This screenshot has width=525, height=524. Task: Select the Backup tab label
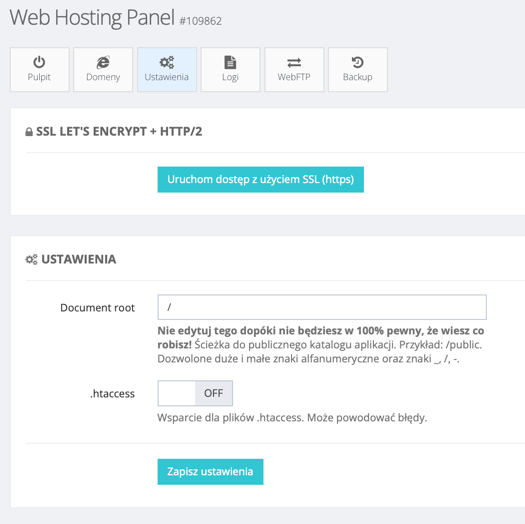[358, 77]
